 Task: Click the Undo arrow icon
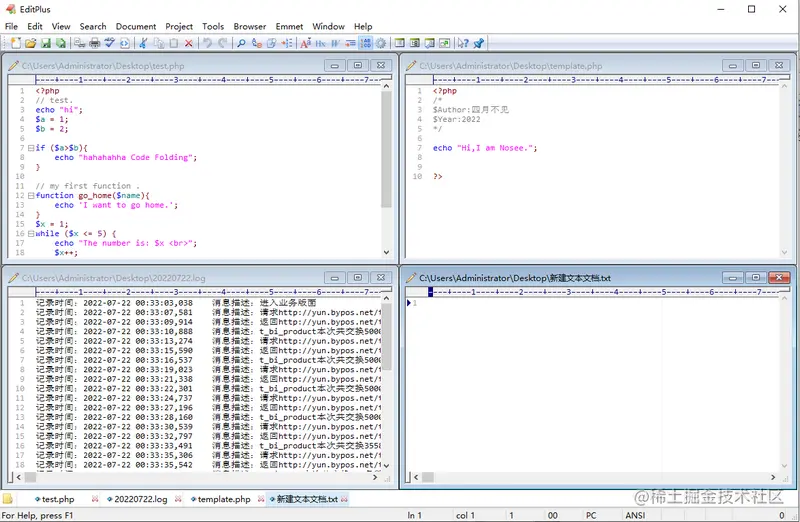pyautogui.click(x=207, y=43)
